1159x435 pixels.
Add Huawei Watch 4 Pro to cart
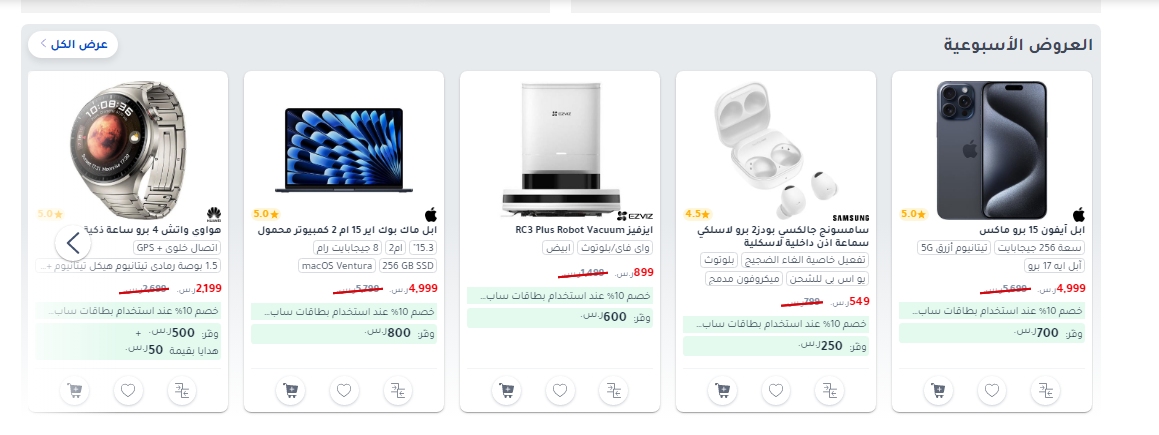[x=75, y=390]
